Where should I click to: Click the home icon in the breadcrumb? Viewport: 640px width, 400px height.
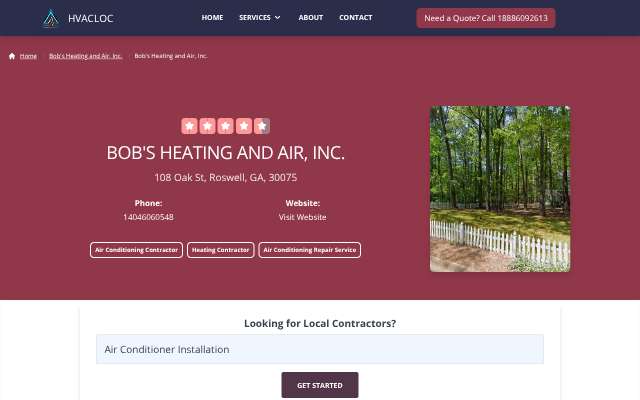12,56
